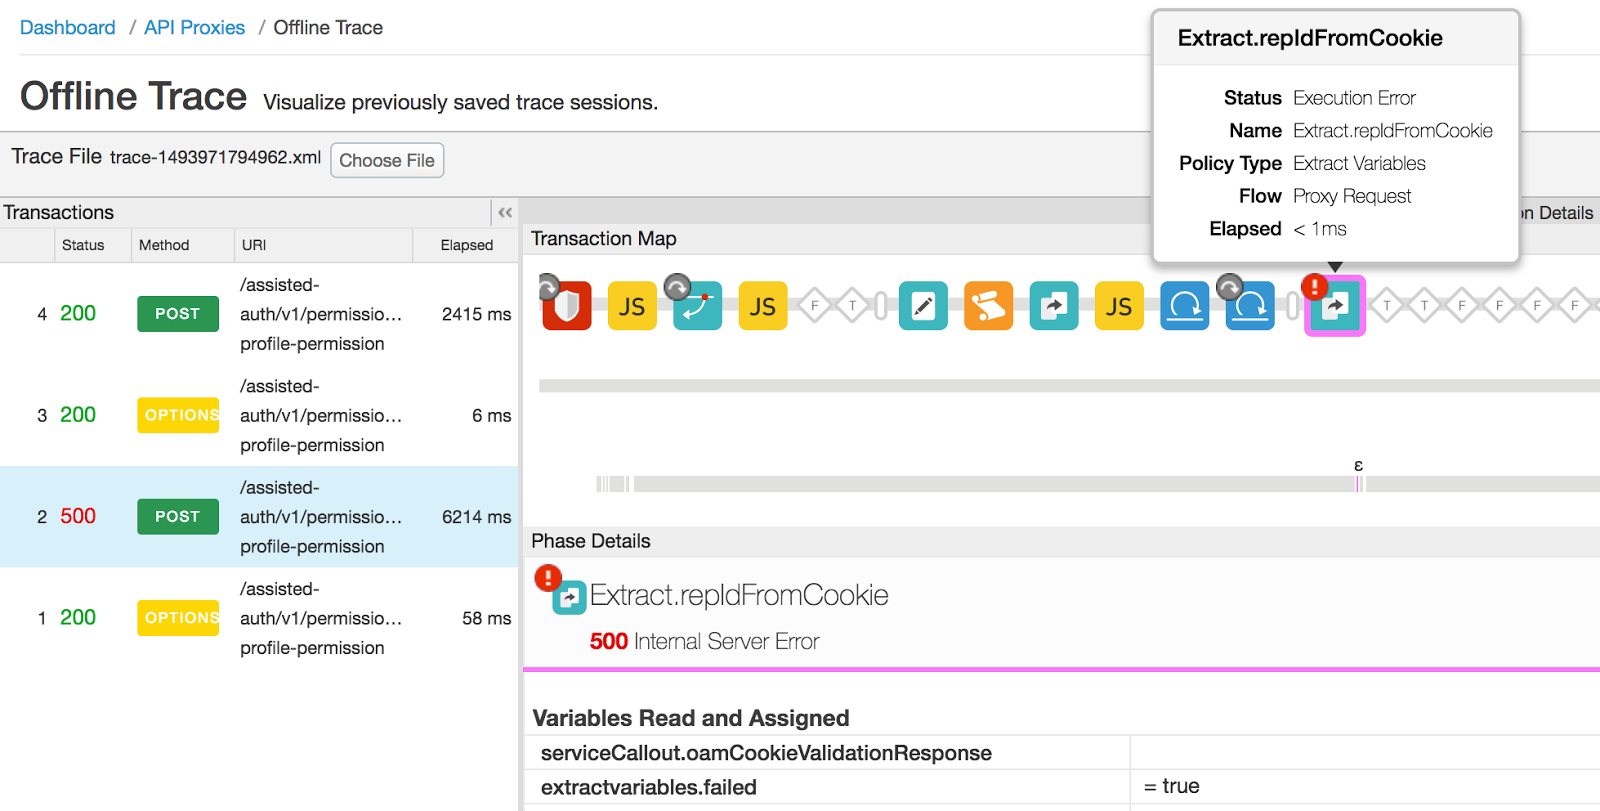This screenshot has width=1600, height=811.
Task: Click the highlighted Extract.repIdFromCookie error icon
Action: (1335, 306)
